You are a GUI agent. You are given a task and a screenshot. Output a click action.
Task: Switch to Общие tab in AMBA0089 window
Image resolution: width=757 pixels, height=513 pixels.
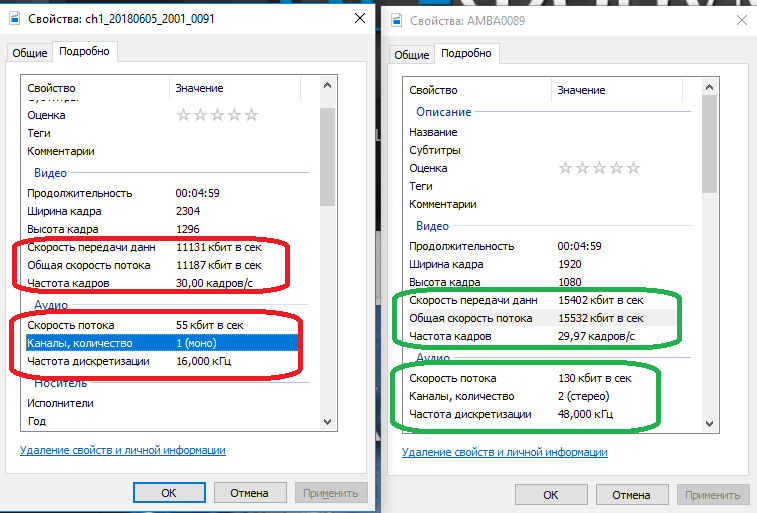tap(412, 55)
